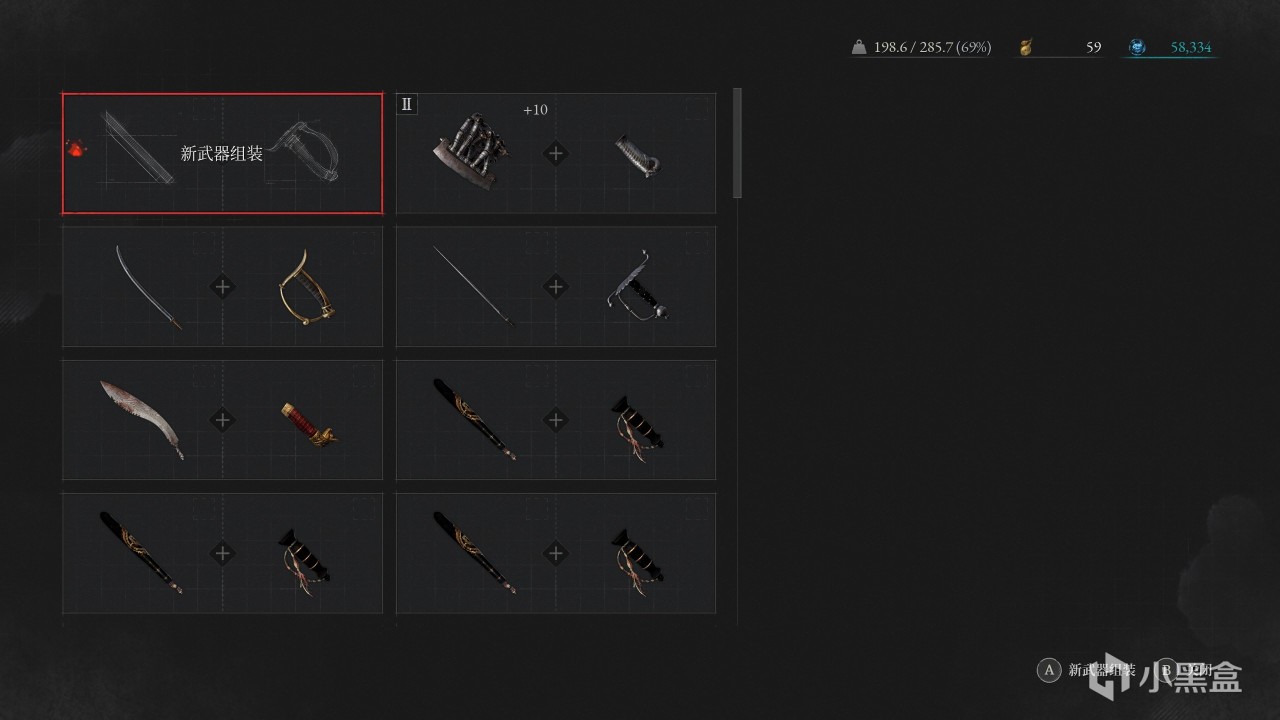Choose the bloodied kukri blade
1280x720 pixels.
(x=143, y=419)
